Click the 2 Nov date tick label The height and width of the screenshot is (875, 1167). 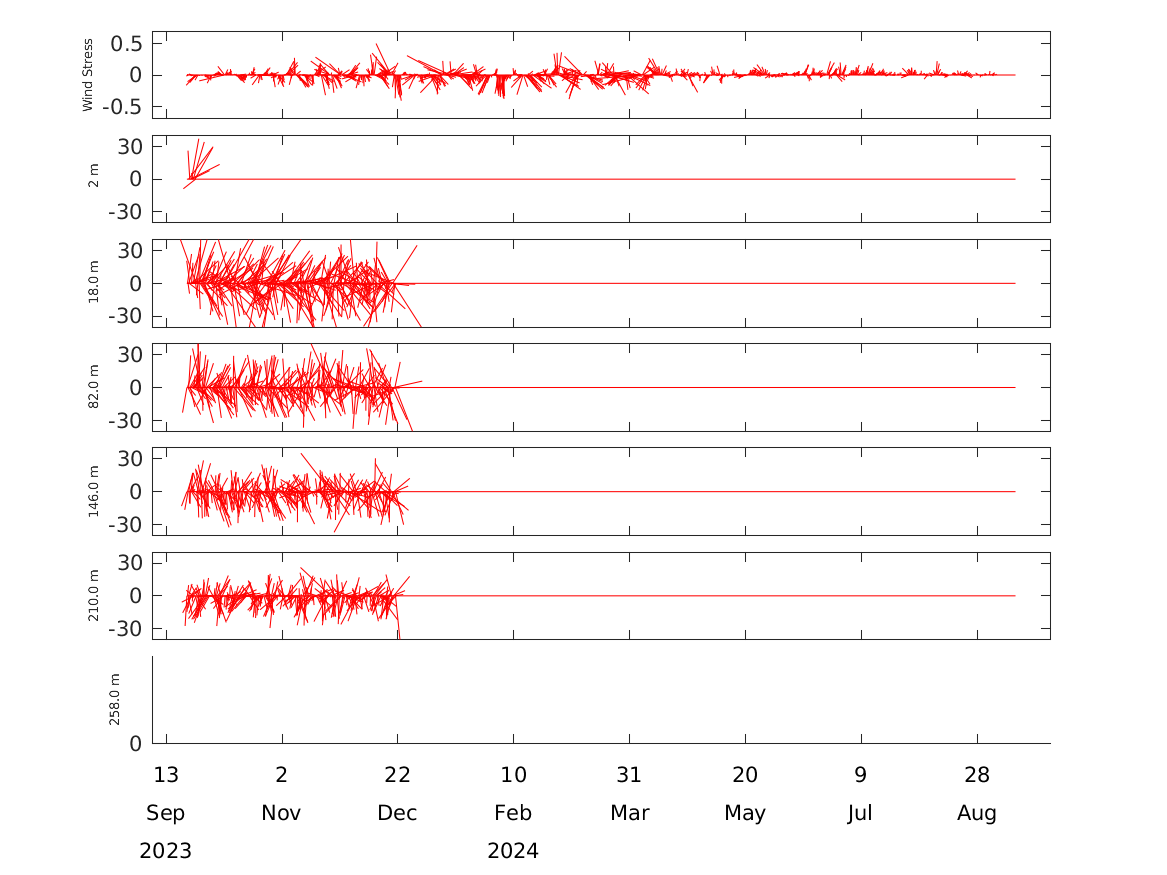pyautogui.click(x=282, y=775)
